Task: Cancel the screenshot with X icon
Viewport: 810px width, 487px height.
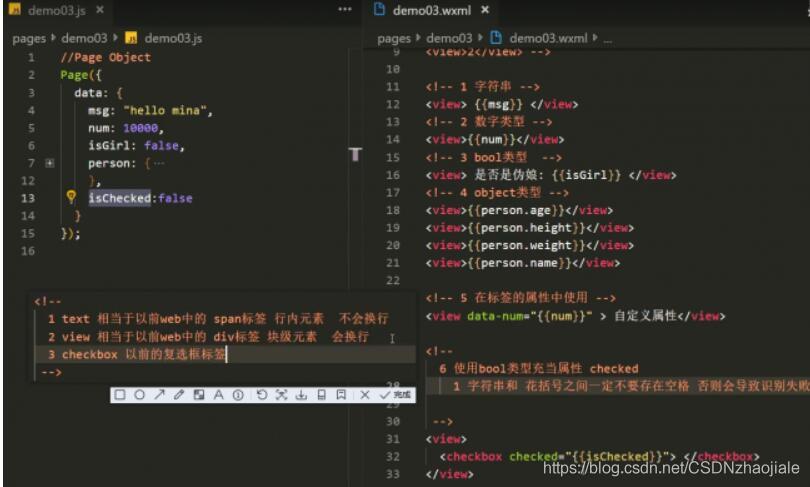Action: click(365, 395)
